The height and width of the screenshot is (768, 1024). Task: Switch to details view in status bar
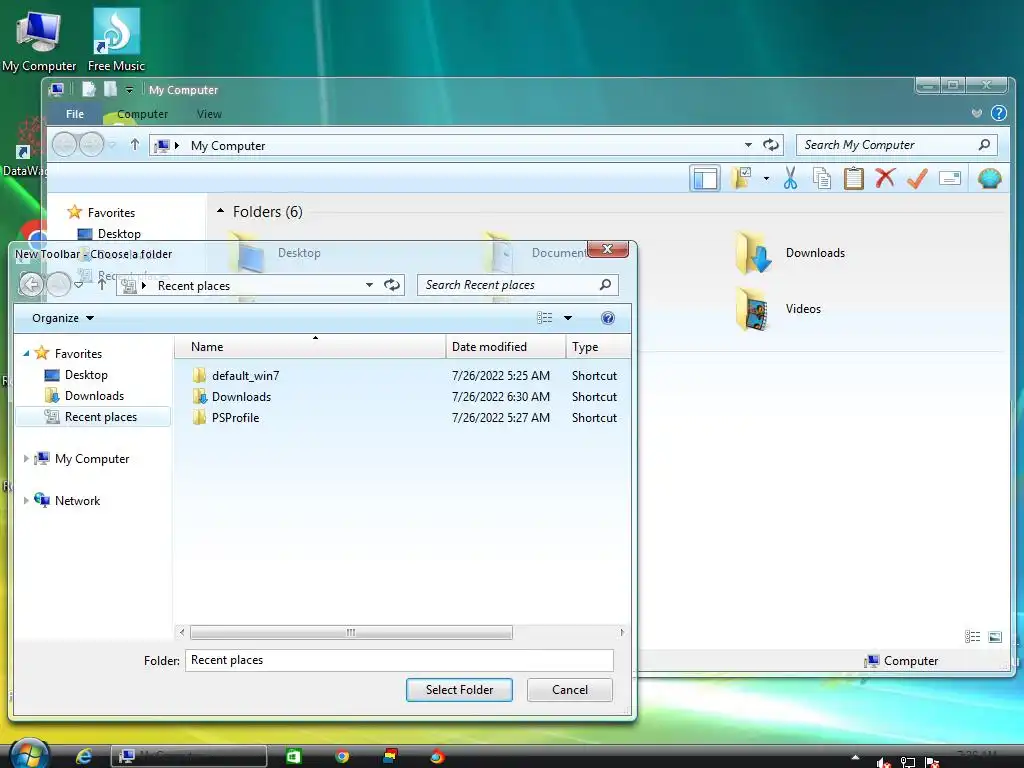[972, 637]
